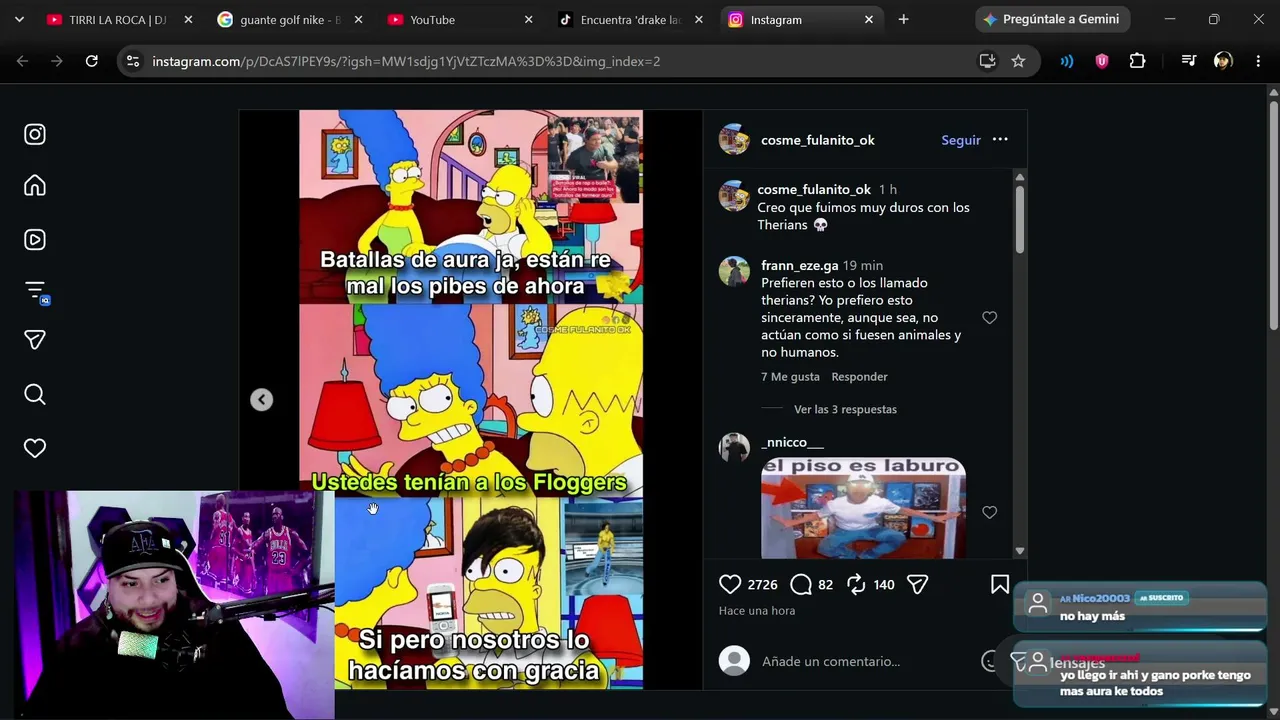Screen dimensions: 1280x720
Task: Open the red shield extension icon
Action: click(1102, 61)
